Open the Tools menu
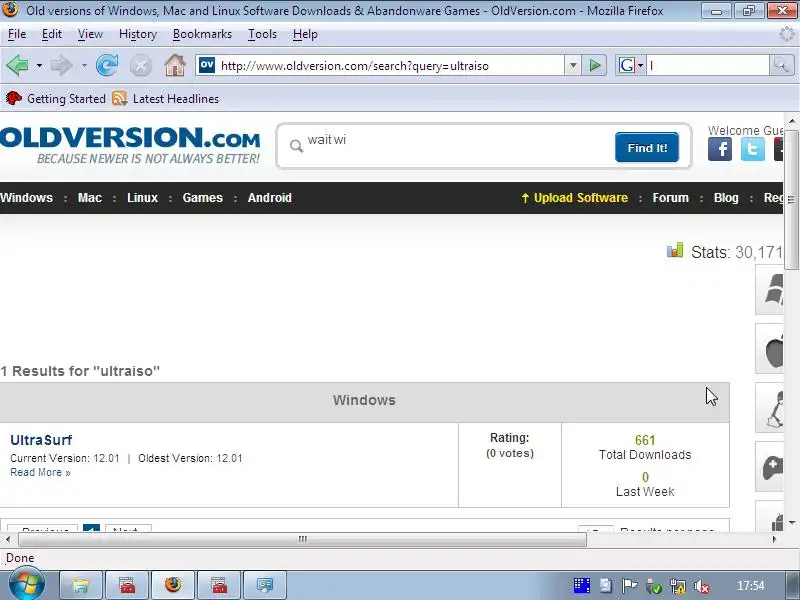This screenshot has width=800, height=600. tap(262, 34)
